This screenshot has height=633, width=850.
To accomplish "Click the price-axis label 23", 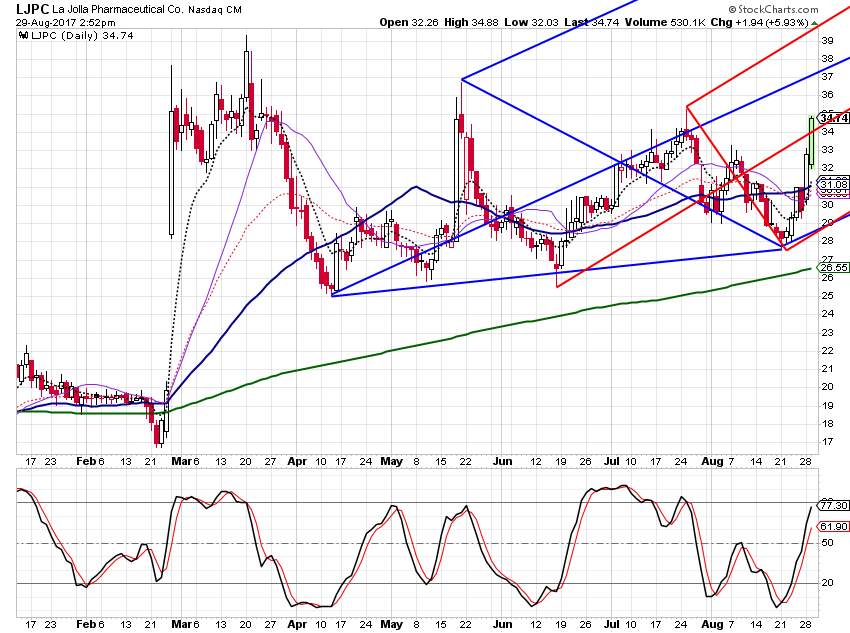I will [x=827, y=333].
